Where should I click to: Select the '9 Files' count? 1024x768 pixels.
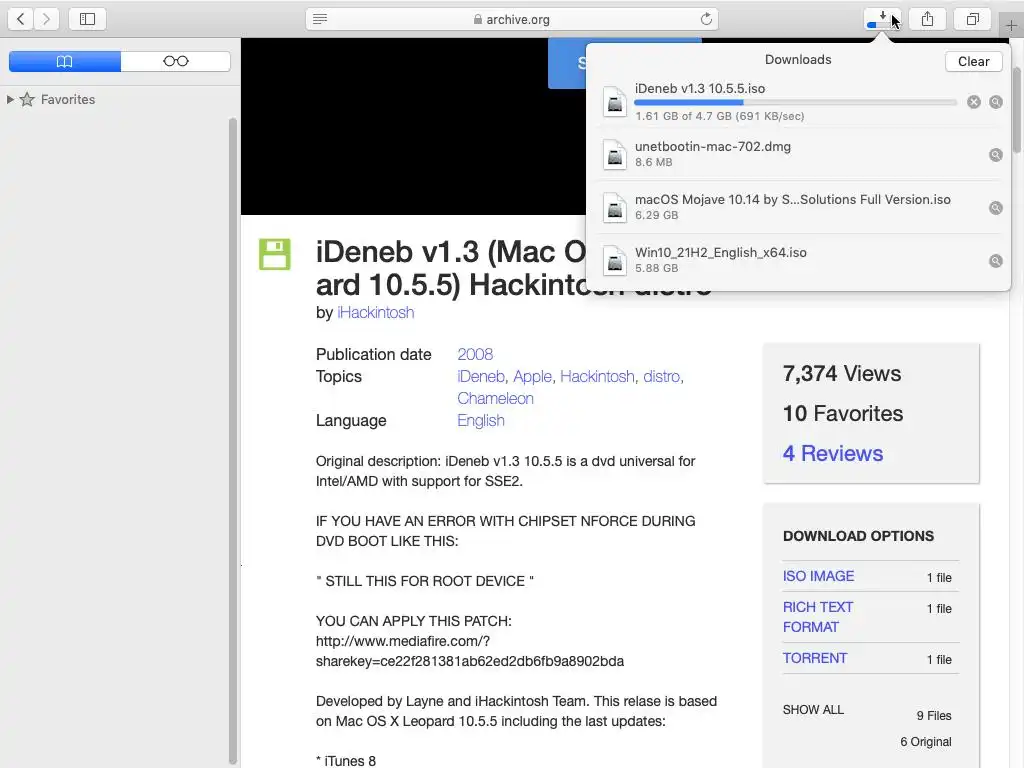933,715
